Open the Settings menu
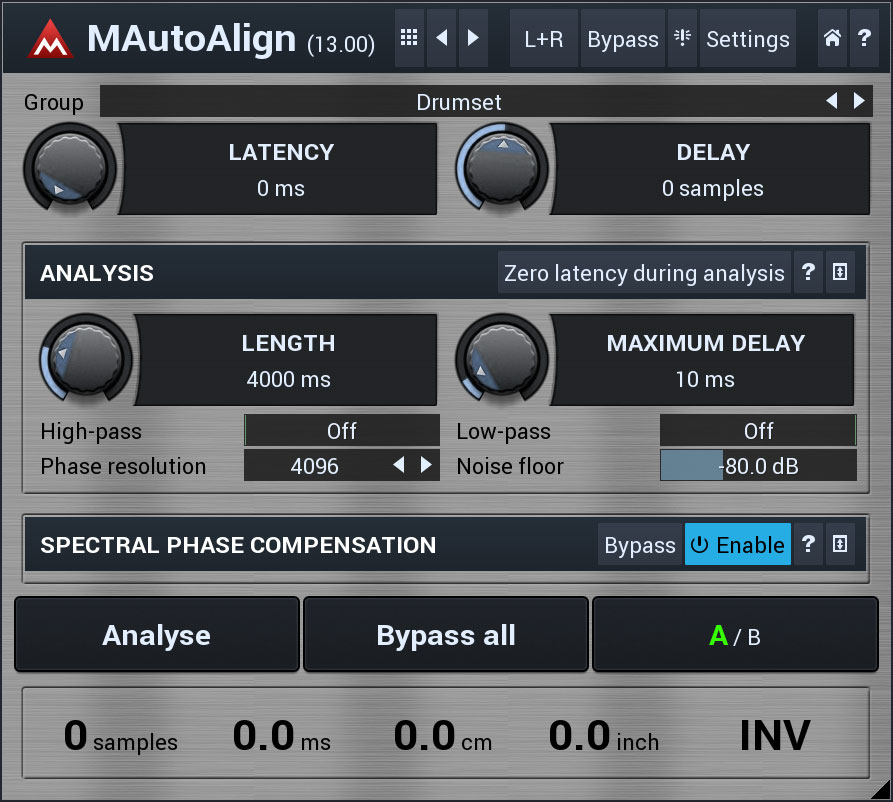This screenshot has width=893, height=802. [747, 39]
